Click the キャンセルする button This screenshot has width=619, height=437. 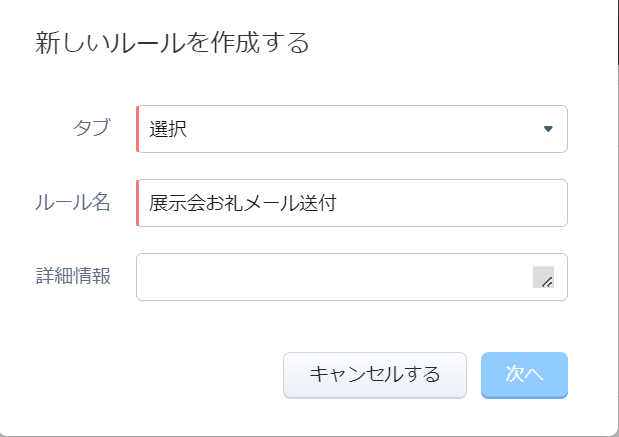(x=375, y=375)
